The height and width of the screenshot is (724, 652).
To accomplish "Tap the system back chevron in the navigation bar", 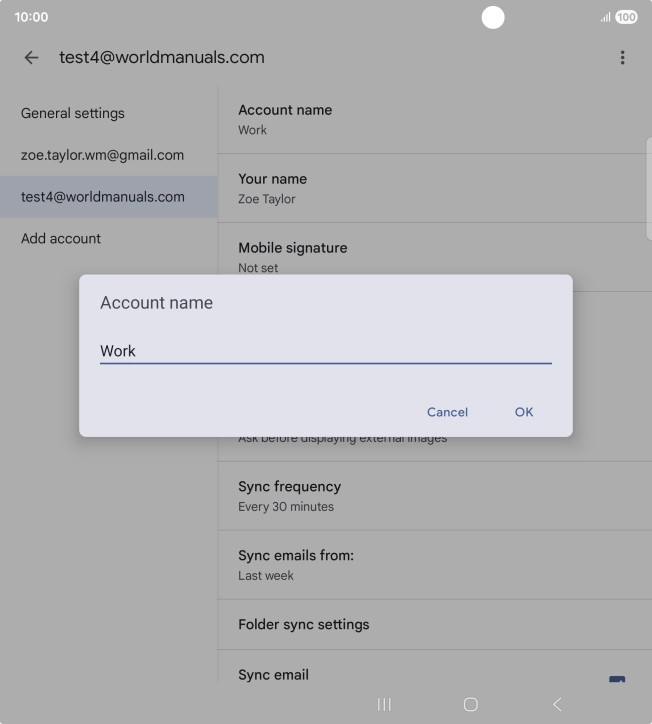I will point(557,704).
